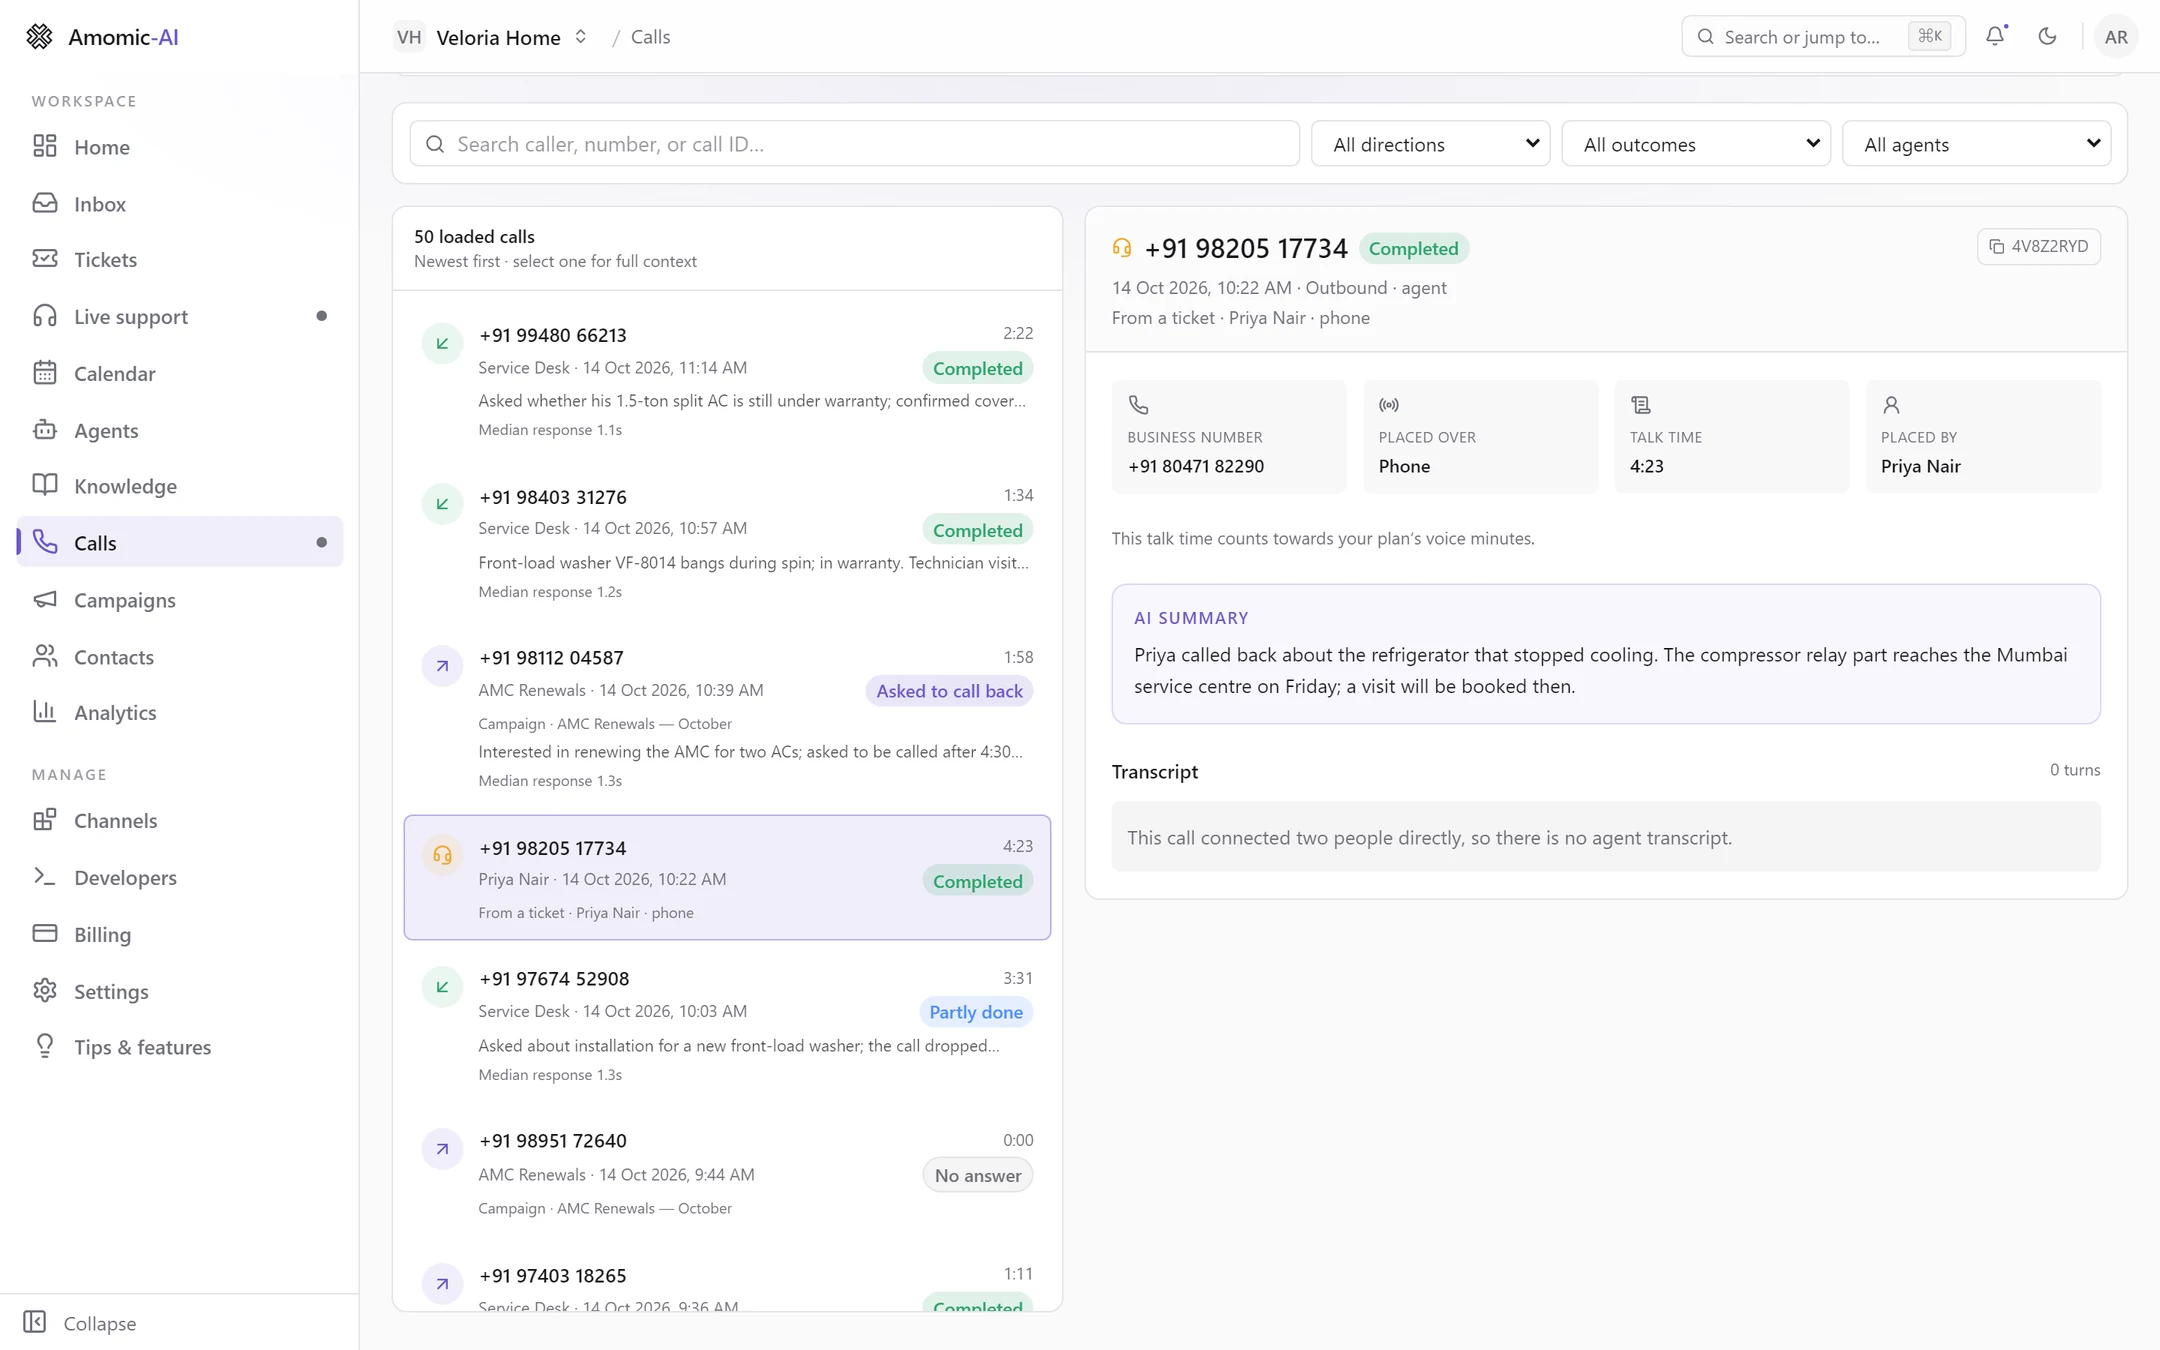Open the notifications bell
2160x1350 pixels.
click(x=1995, y=36)
